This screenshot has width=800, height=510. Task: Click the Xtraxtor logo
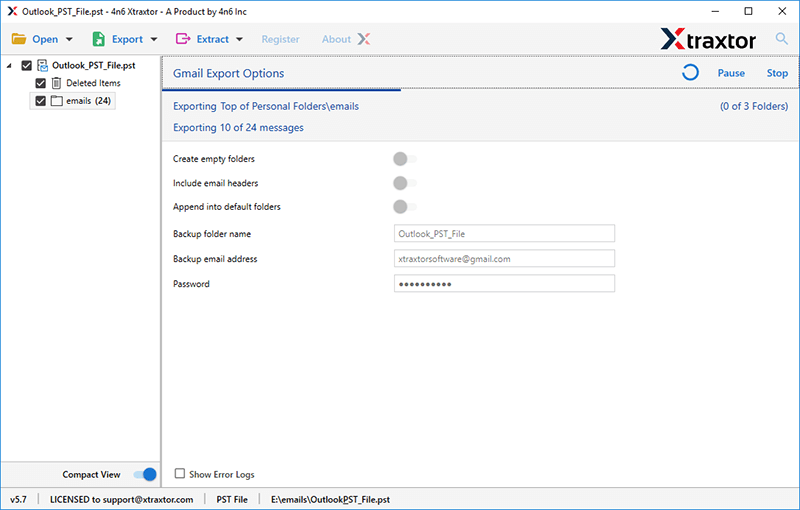click(708, 39)
